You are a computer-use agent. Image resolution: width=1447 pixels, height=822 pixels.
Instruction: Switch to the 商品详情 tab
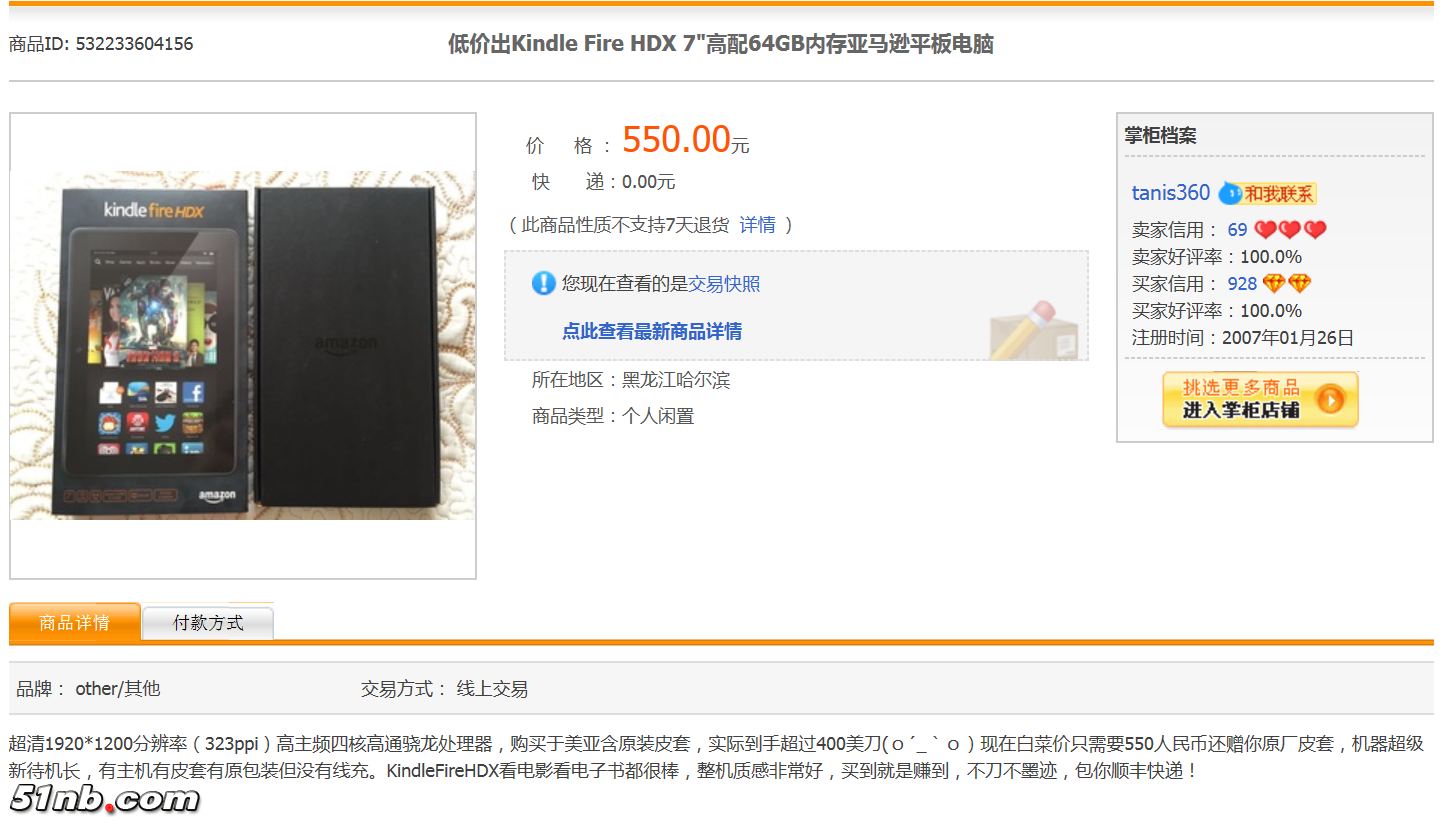[74, 622]
